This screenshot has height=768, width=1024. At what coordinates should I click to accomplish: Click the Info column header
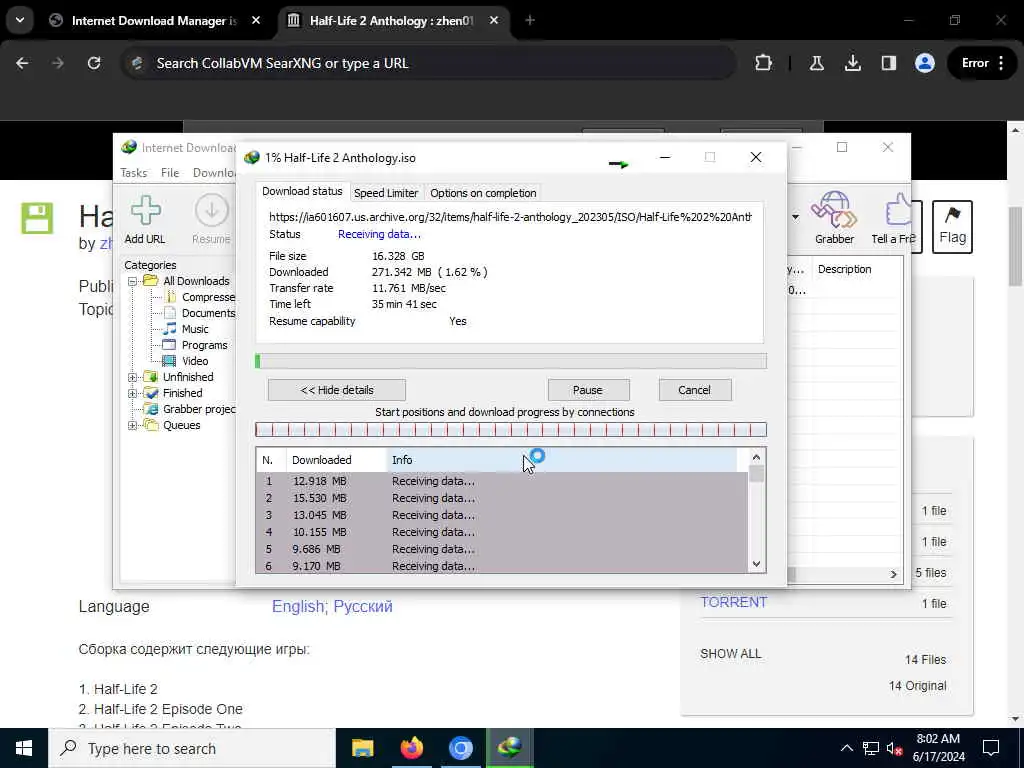562,460
